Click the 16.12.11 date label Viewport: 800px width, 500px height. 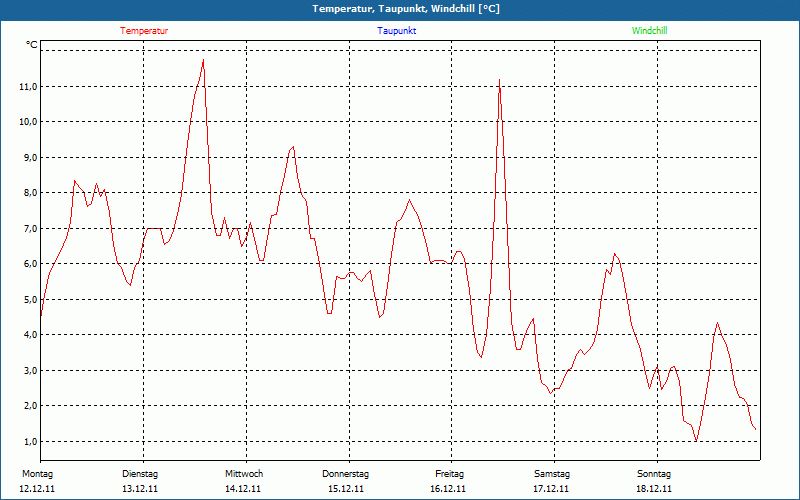coord(448,489)
